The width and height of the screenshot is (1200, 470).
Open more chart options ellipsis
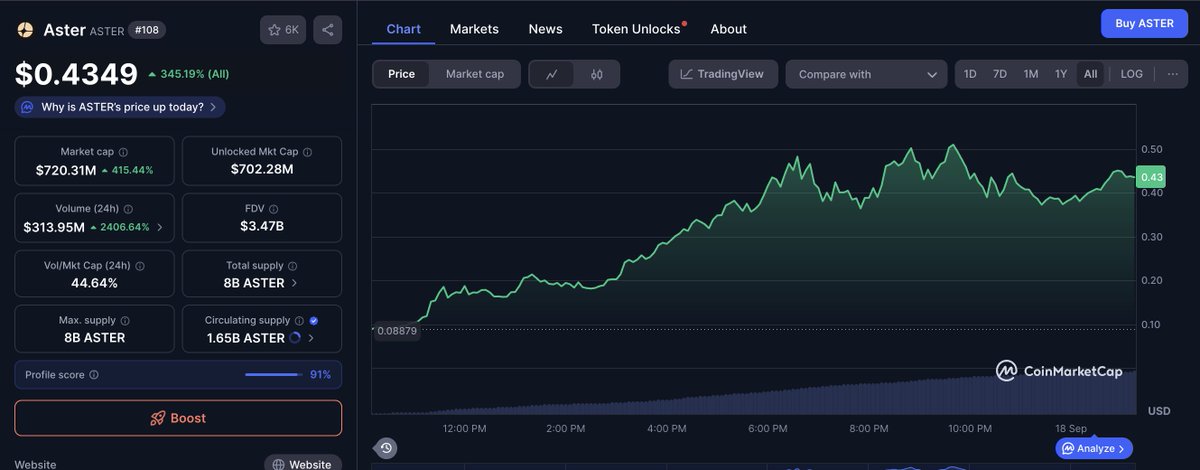[1172, 74]
